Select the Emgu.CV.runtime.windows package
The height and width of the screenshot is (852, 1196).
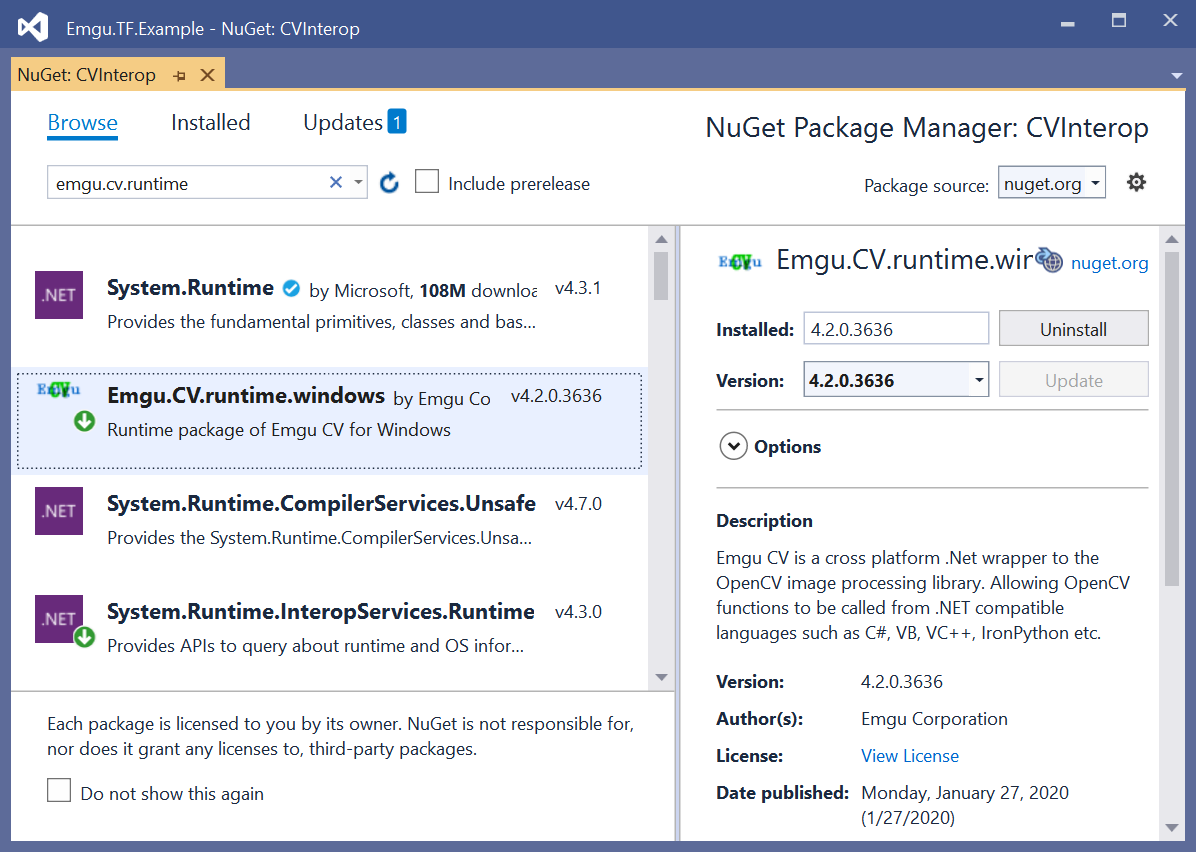click(330, 421)
